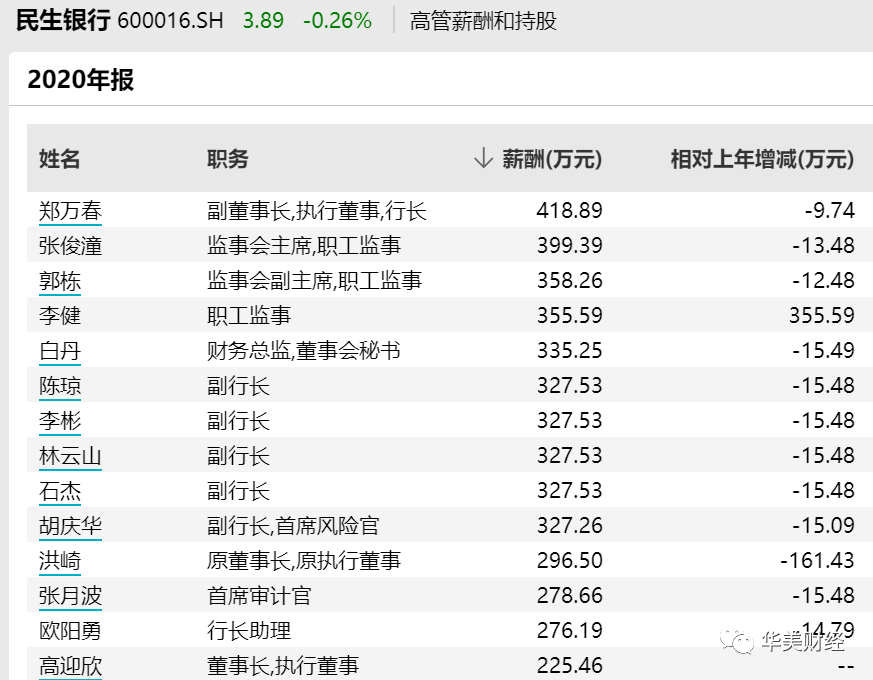The width and height of the screenshot is (873, 680).
Task: Click the 高管薪酬和持股 page title
Action: (x=483, y=21)
